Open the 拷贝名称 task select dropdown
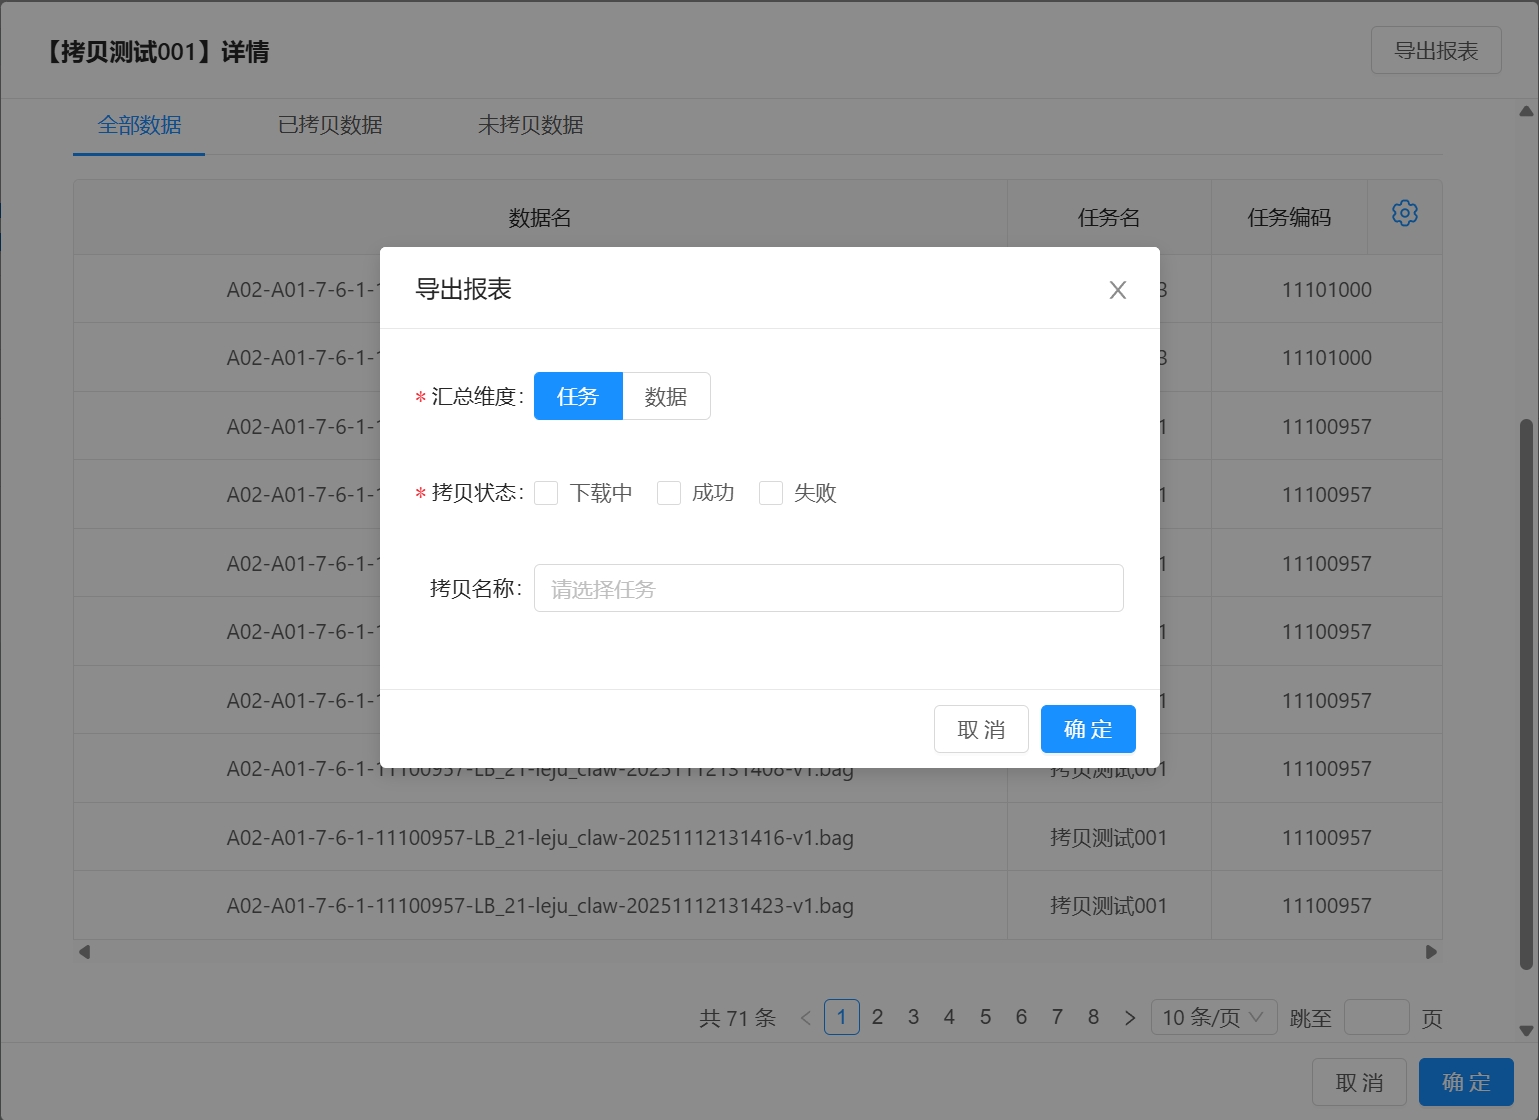1539x1120 pixels. click(x=828, y=589)
